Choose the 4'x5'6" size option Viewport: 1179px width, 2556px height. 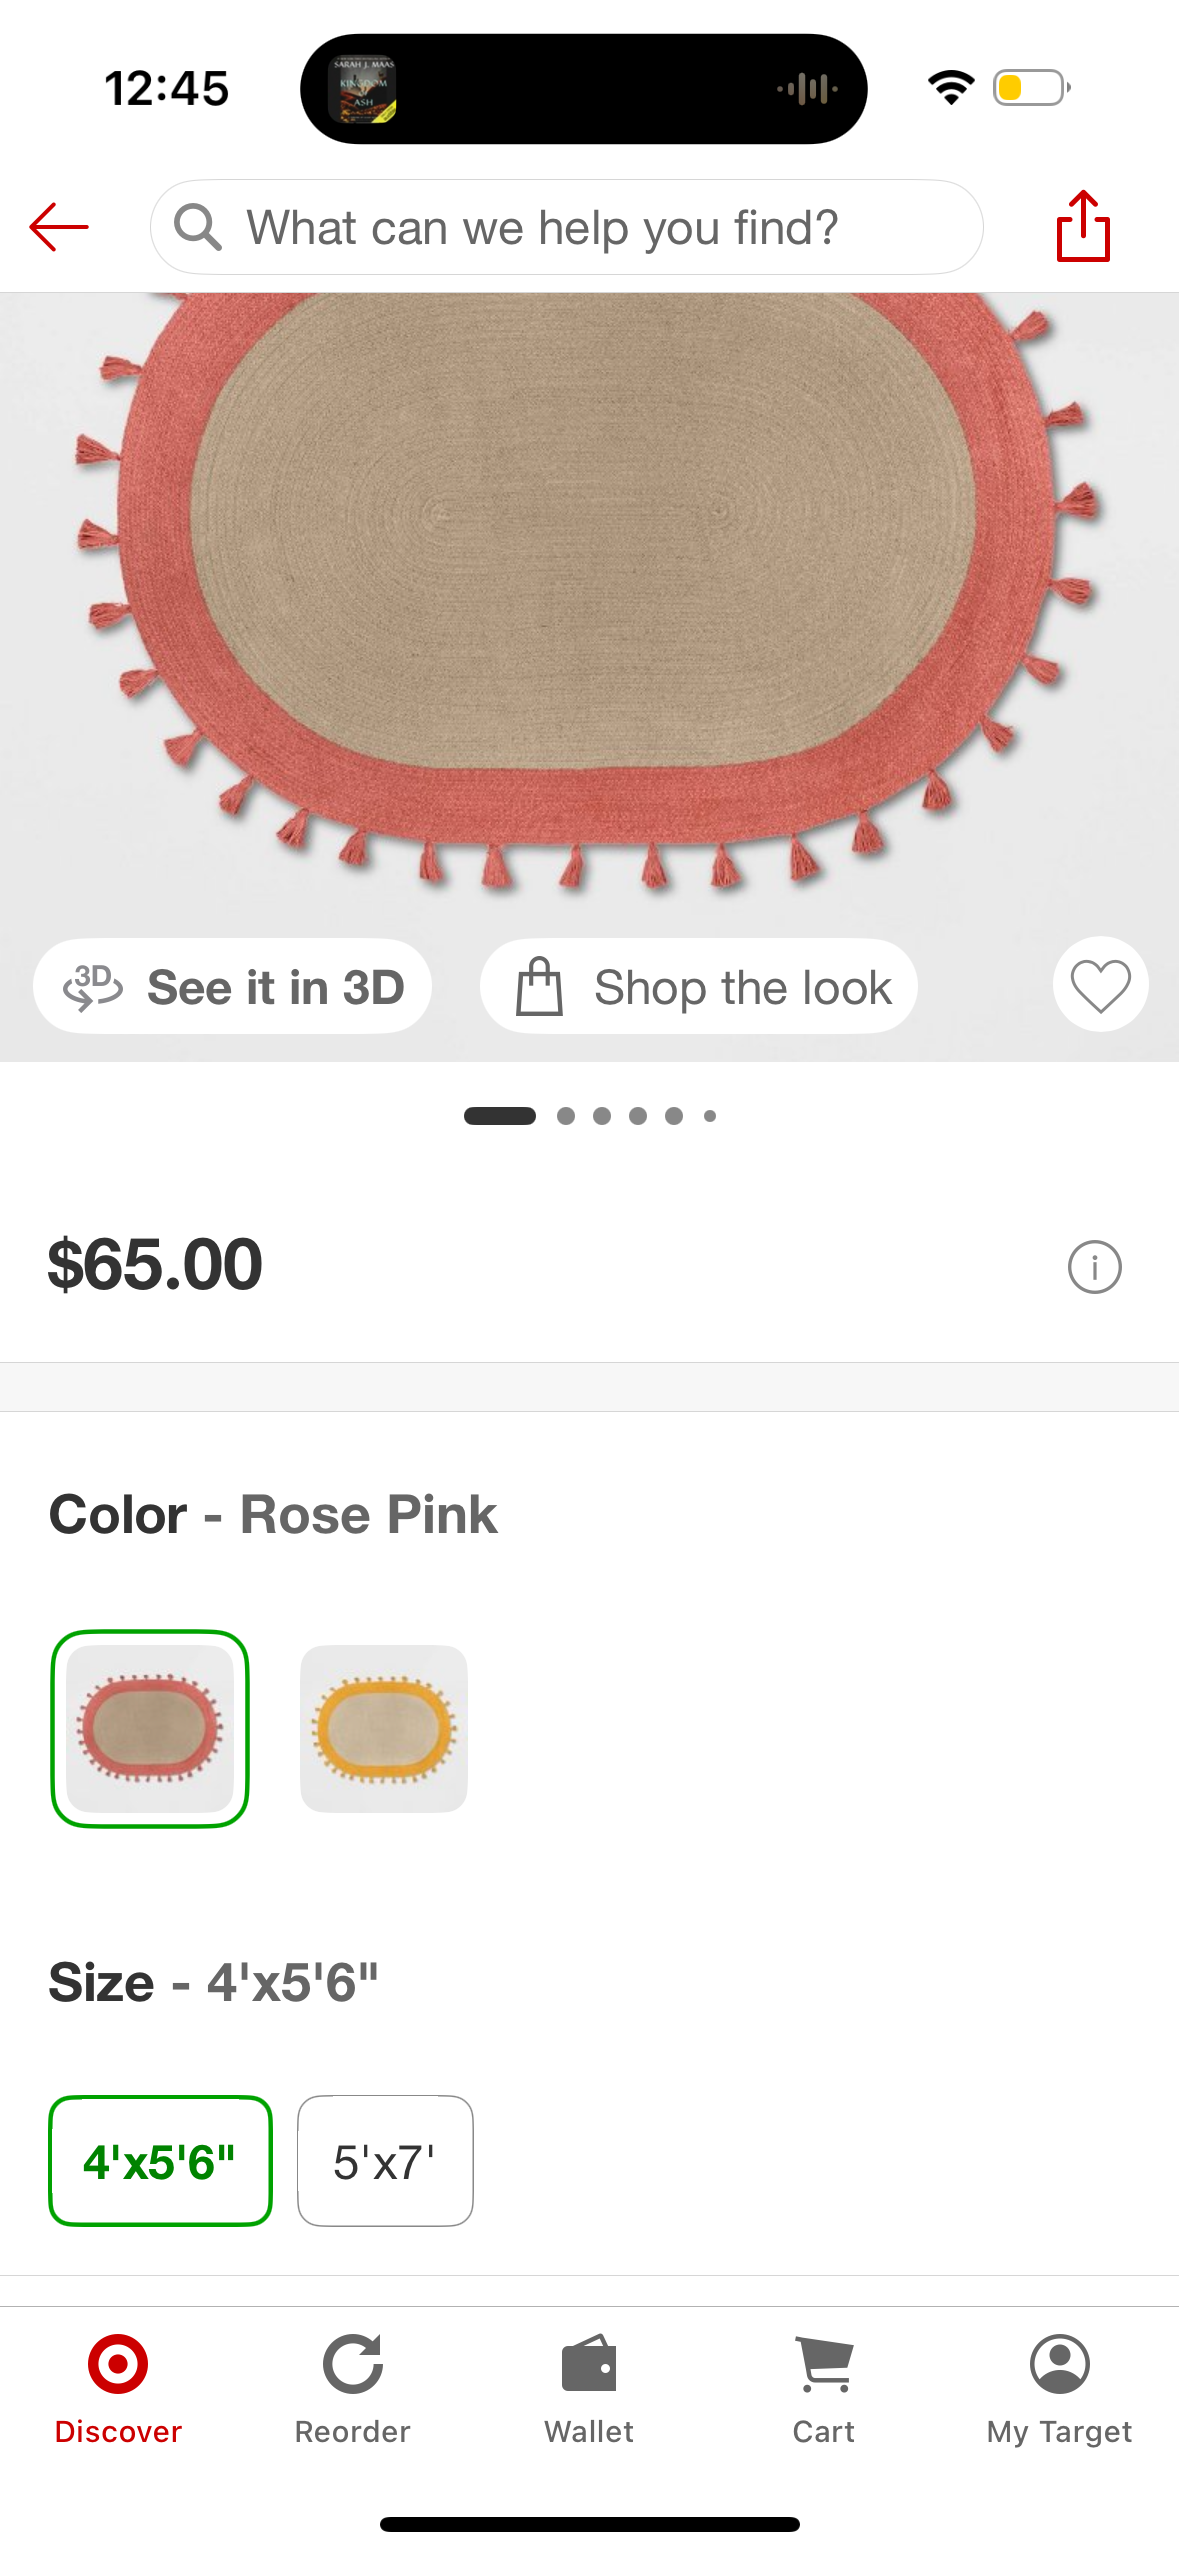(x=160, y=2161)
